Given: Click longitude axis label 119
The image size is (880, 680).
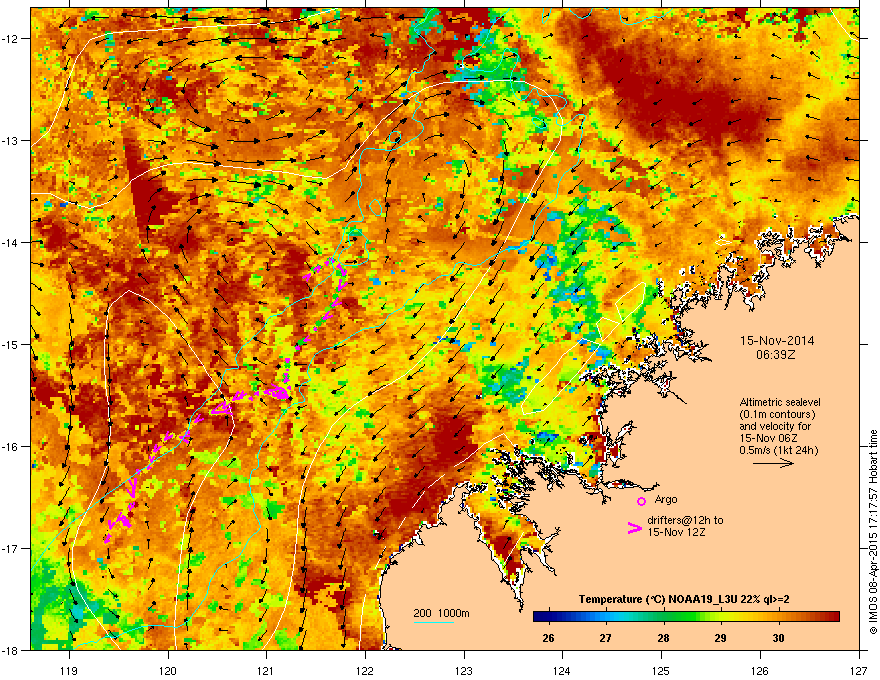Looking at the screenshot, I should tap(69, 670).
